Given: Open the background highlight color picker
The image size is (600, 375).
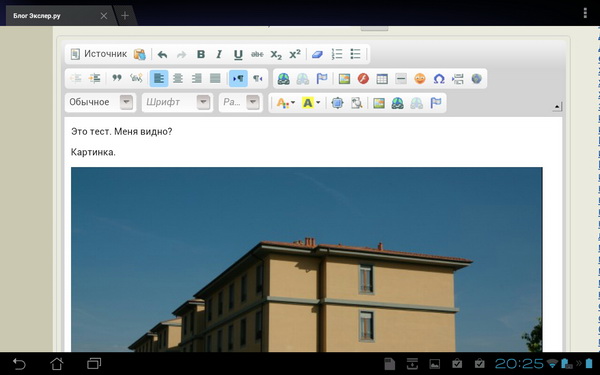Looking at the screenshot, I should click(x=311, y=103).
